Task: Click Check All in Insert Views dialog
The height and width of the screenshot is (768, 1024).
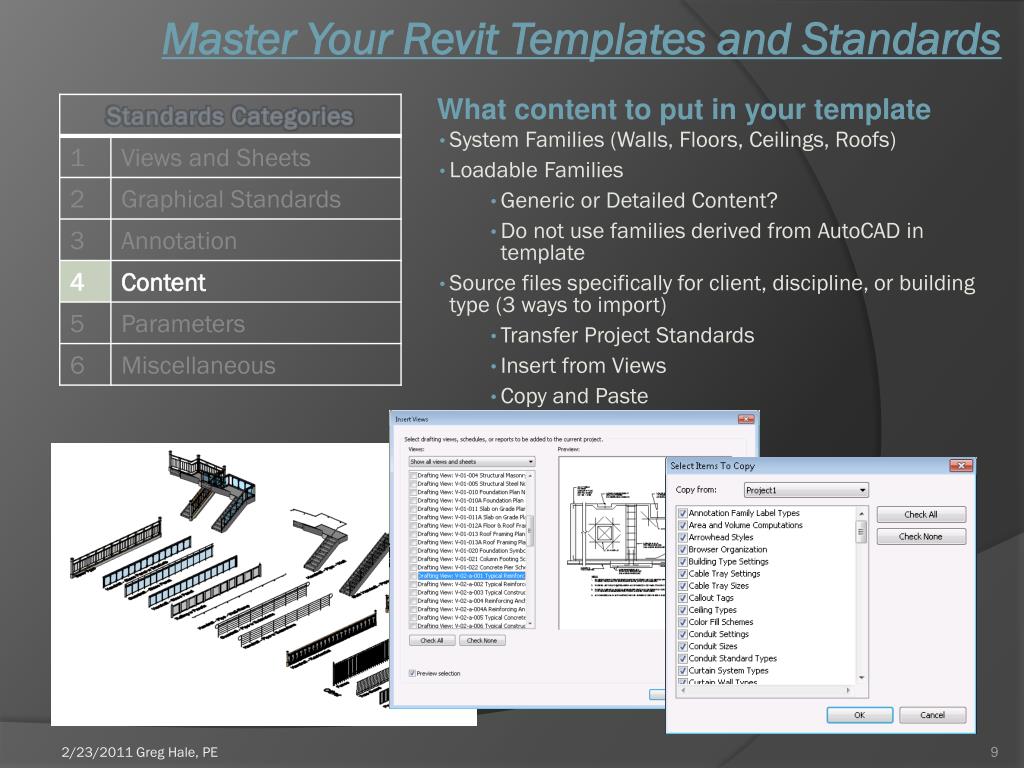Action: click(432, 641)
